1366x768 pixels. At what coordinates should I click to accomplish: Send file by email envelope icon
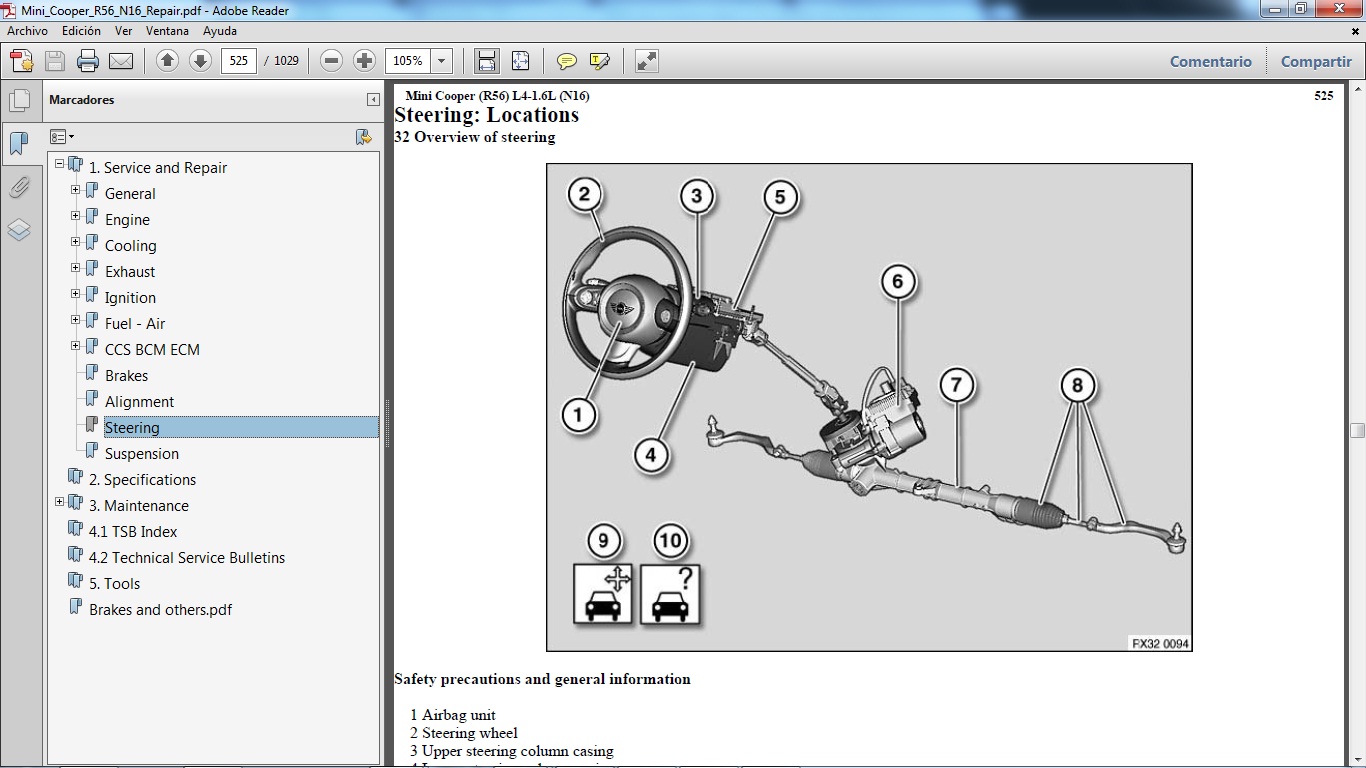coord(121,61)
